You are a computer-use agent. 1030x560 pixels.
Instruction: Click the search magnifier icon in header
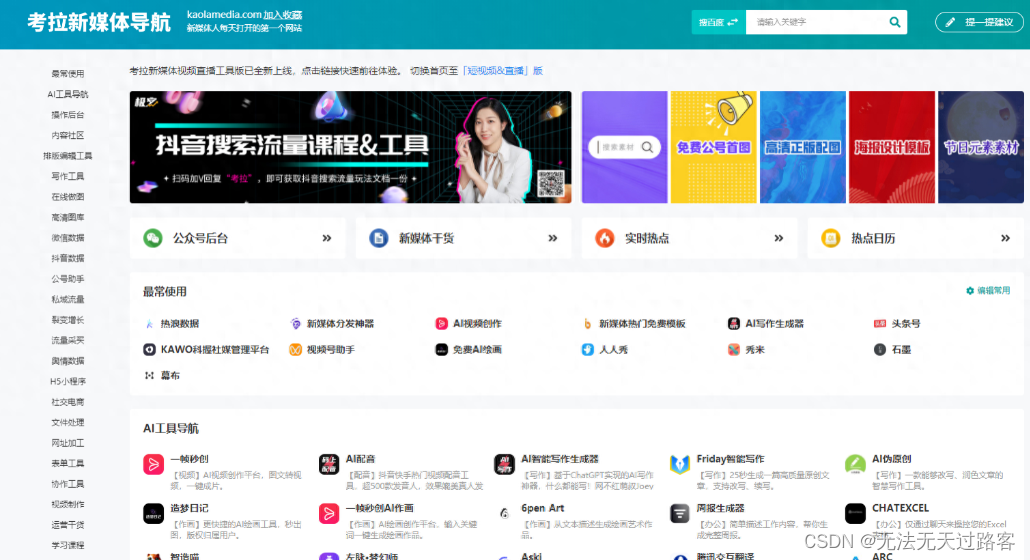point(895,22)
